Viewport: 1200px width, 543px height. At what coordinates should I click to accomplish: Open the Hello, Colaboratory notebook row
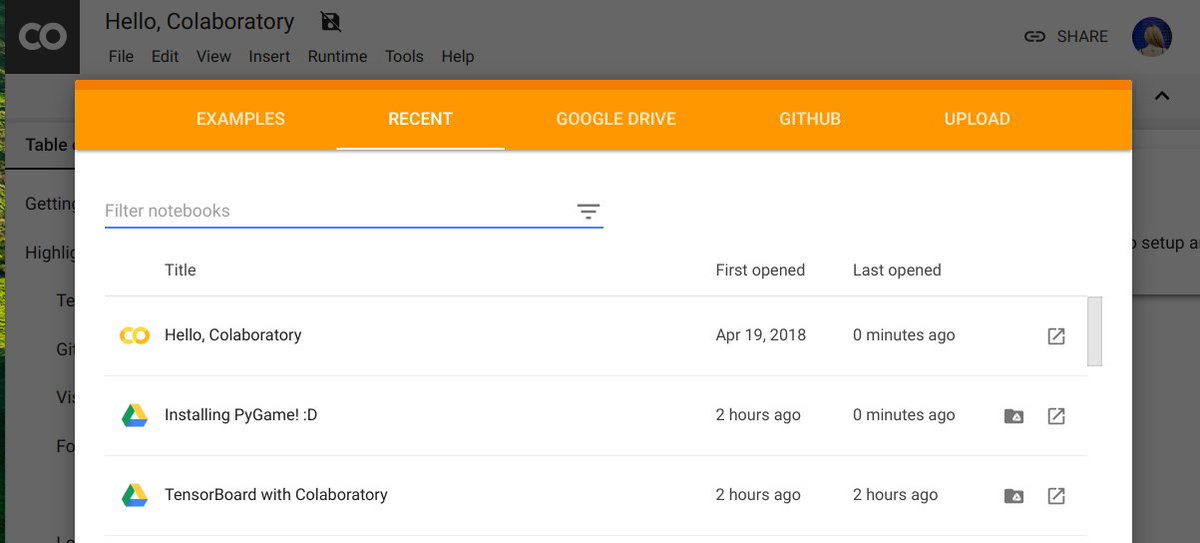[595, 336]
